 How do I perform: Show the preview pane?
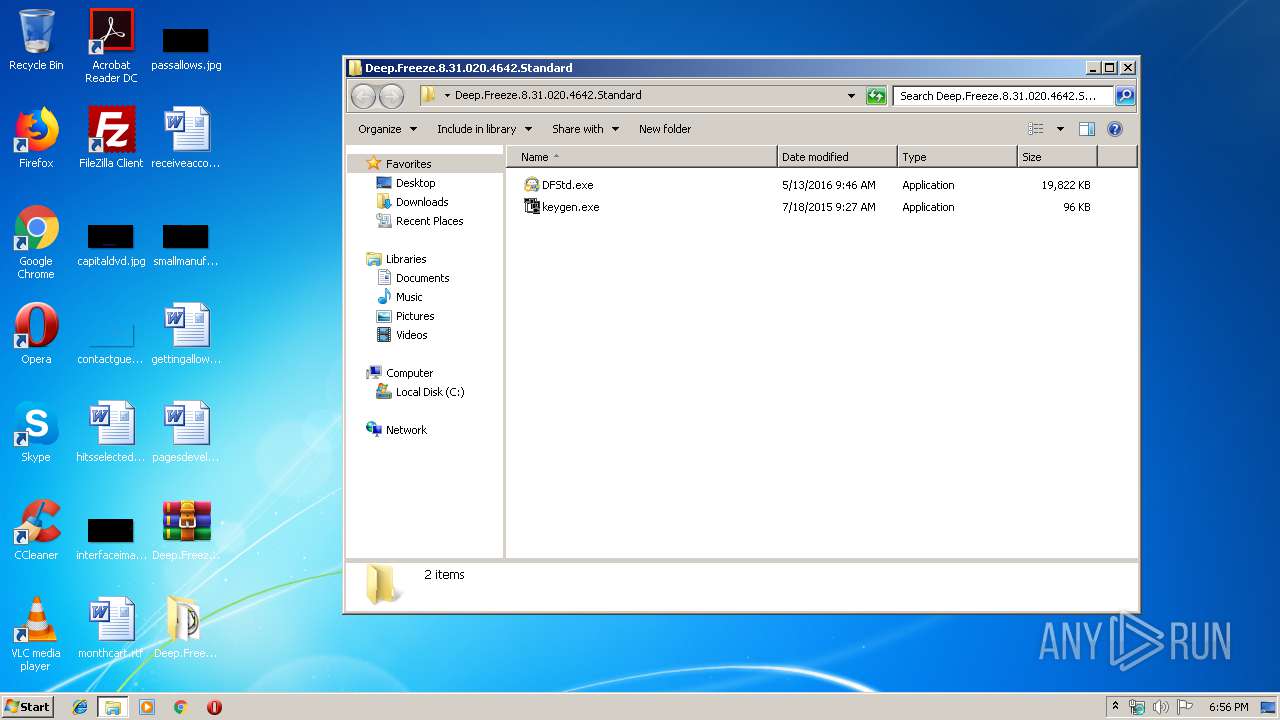pos(1087,129)
